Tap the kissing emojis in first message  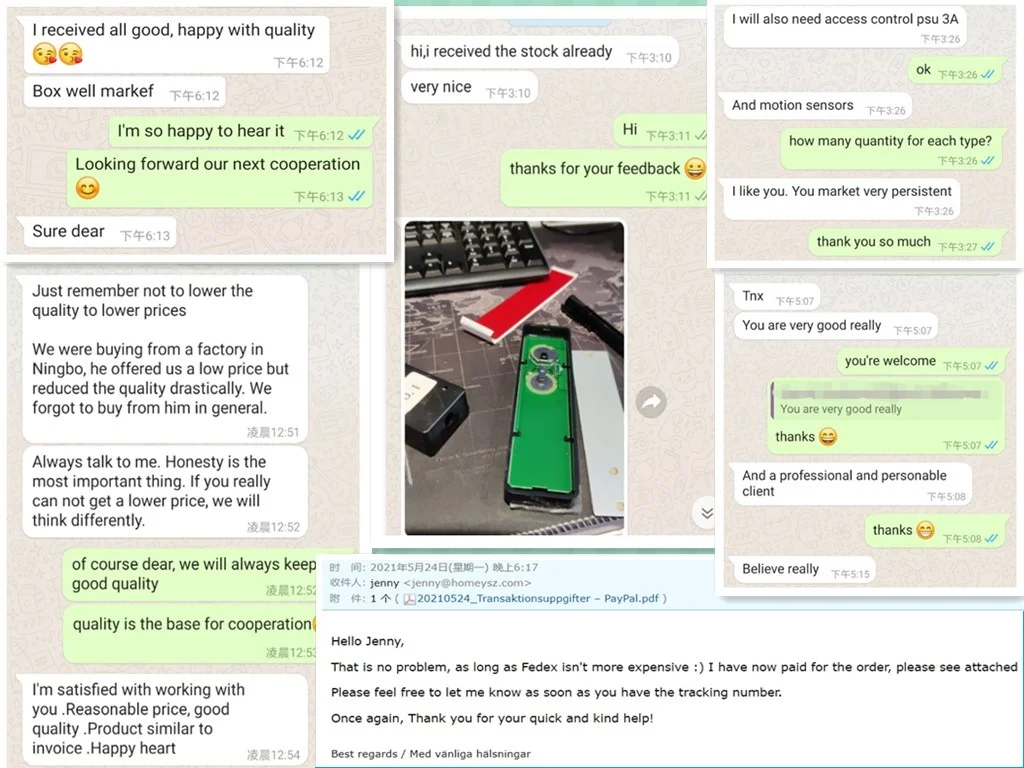coord(58,54)
